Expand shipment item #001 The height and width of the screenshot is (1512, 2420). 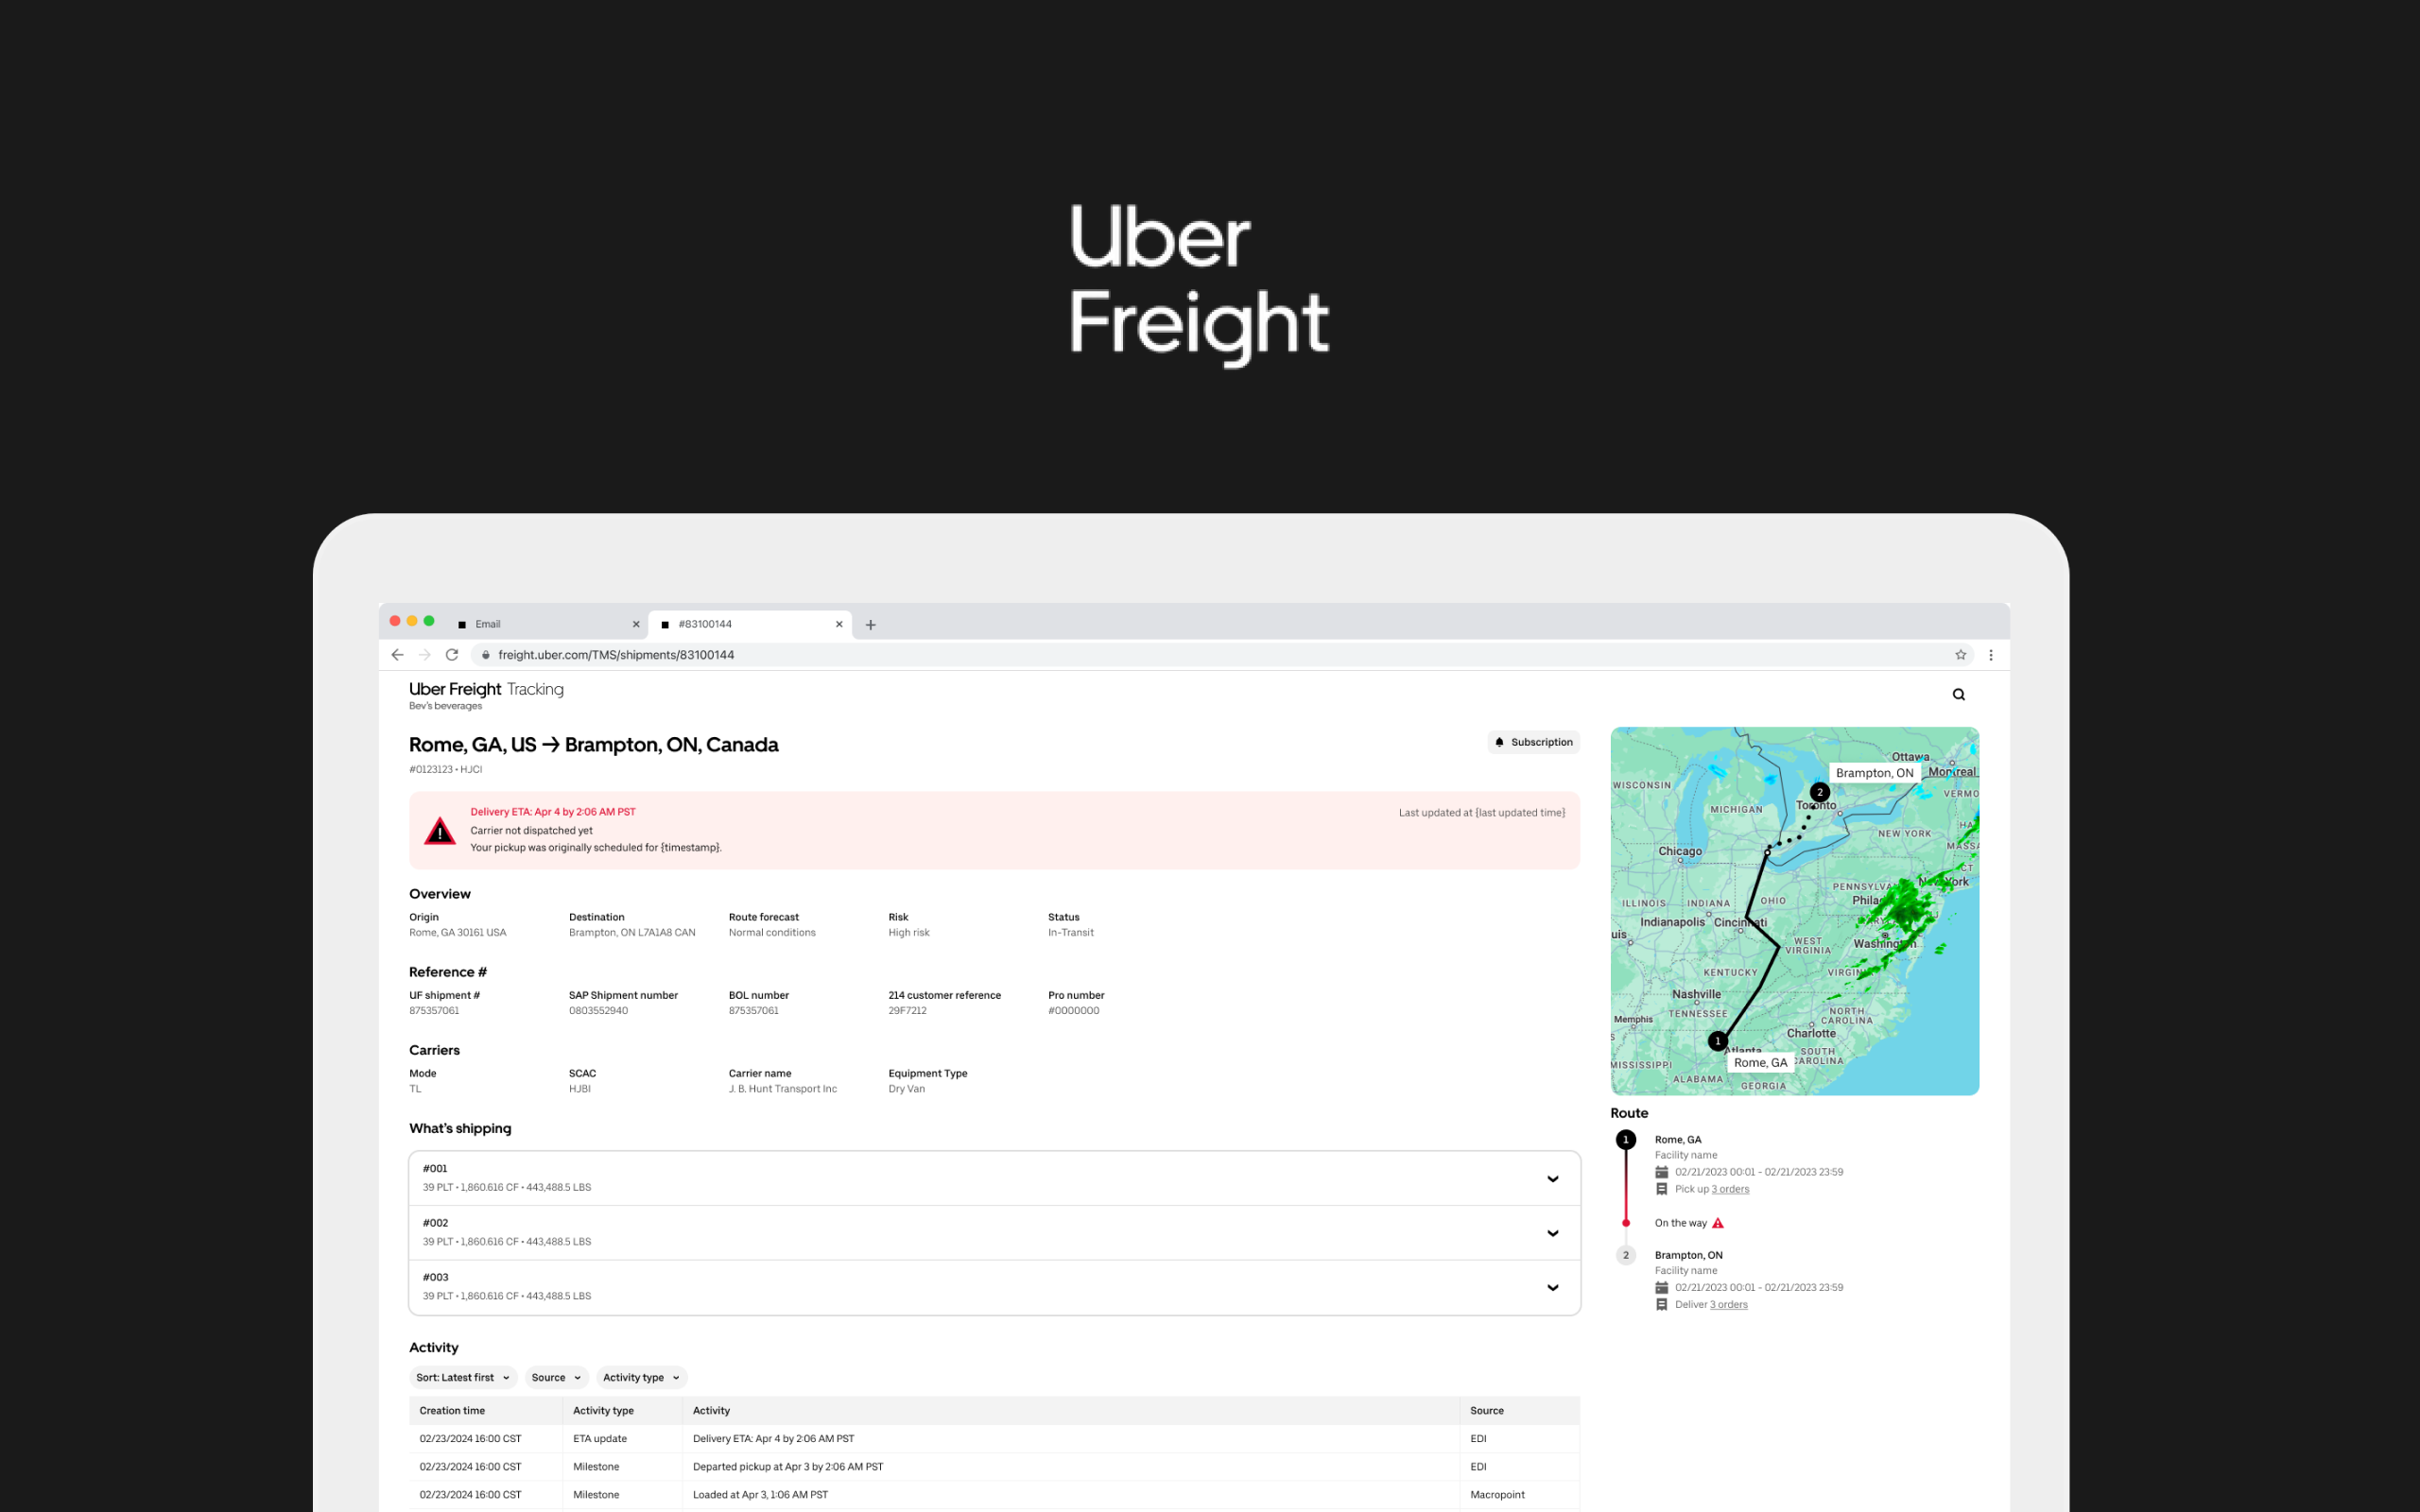coord(994,1178)
